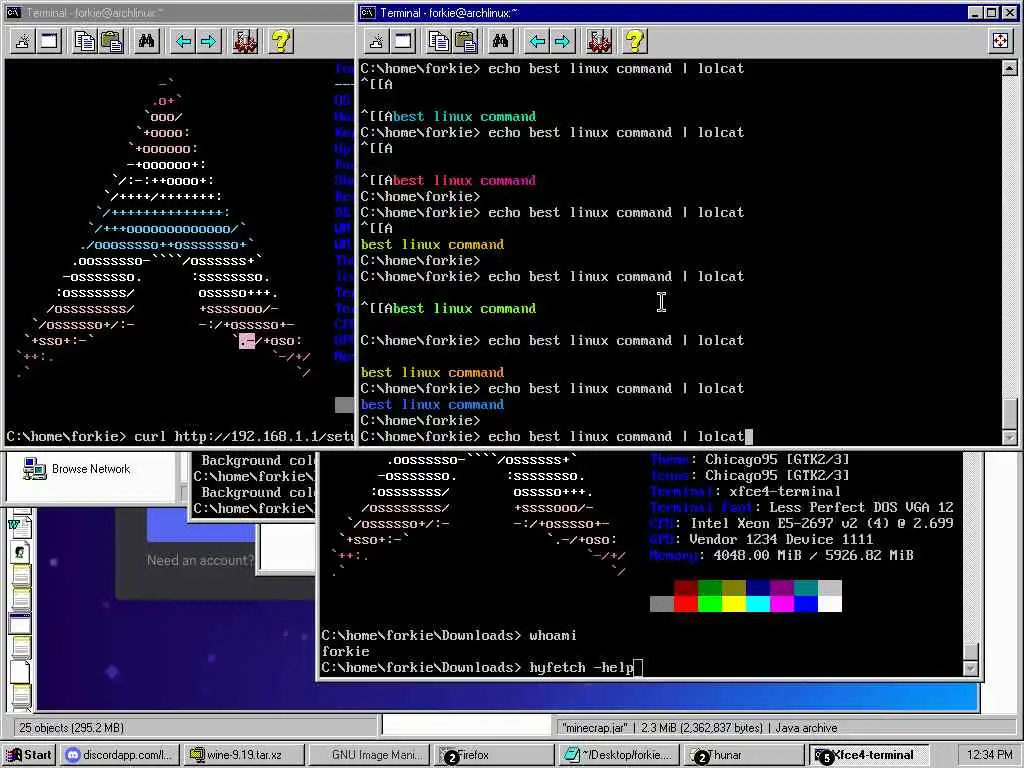Click Copy icon in left terminal toolbar
Screen dimensions: 1024x768
click(x=84, y=42)
